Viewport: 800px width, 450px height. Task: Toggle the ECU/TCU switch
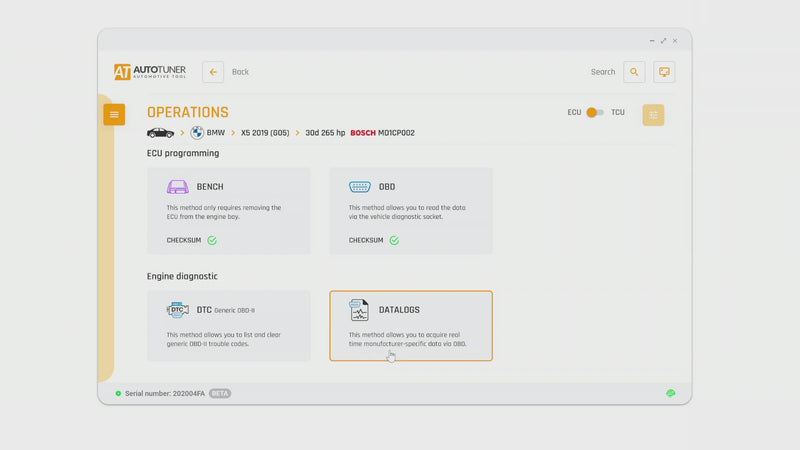pos(595,113)
